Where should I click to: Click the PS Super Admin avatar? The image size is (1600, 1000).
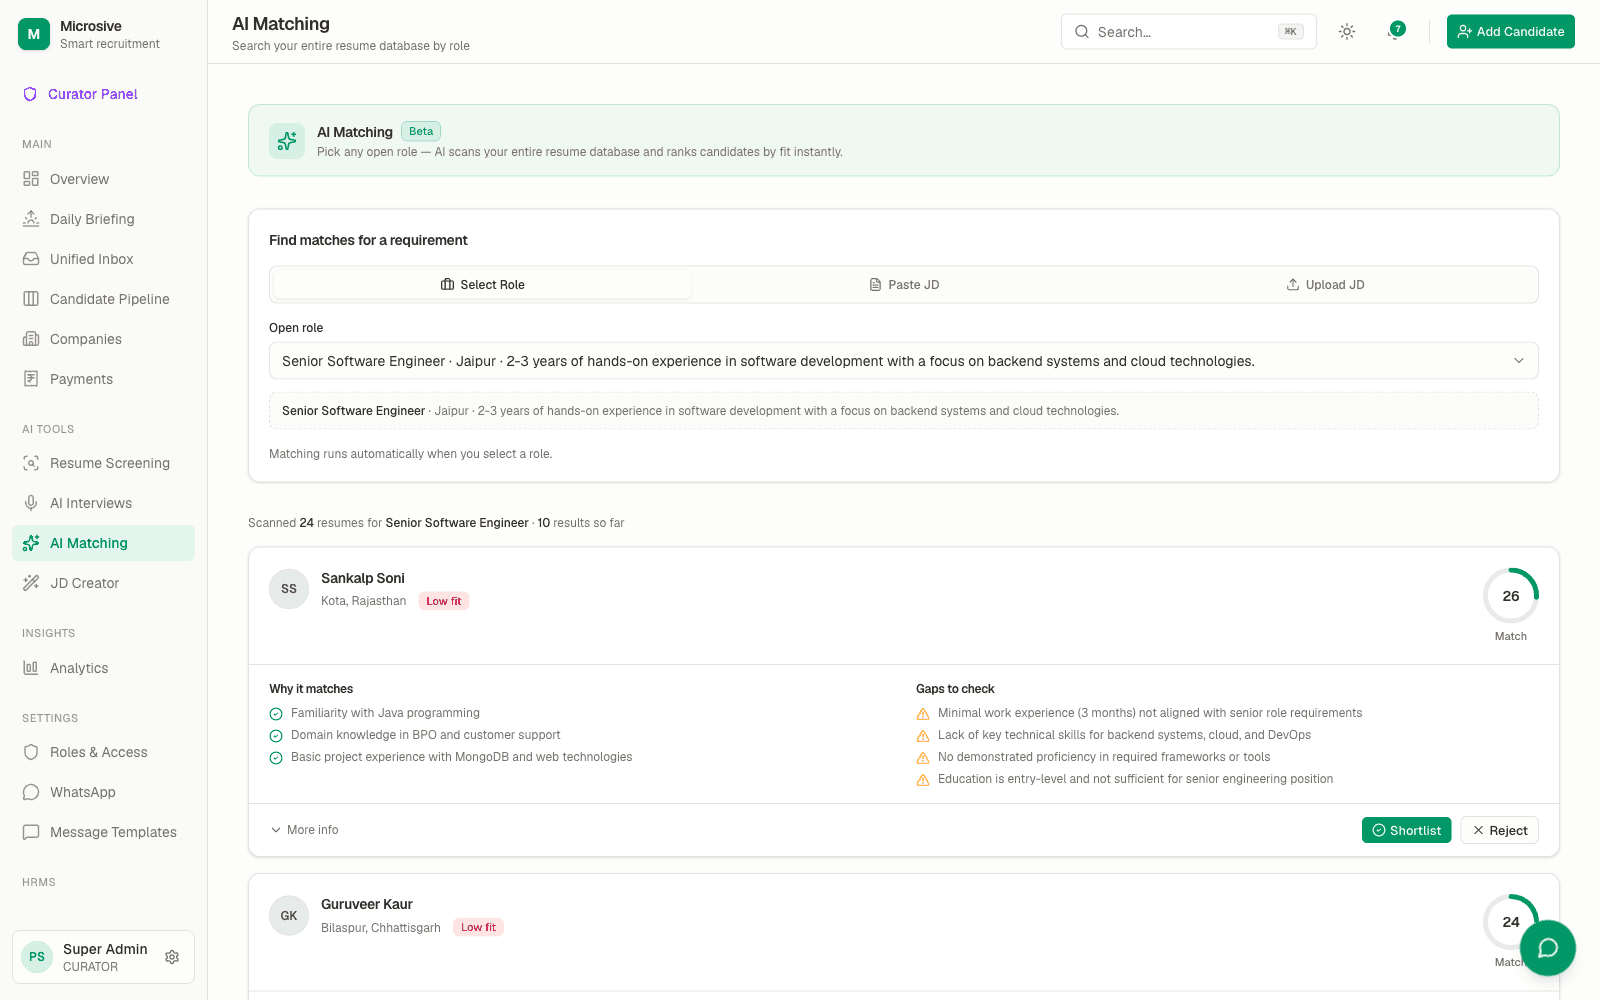coord(37,957)
